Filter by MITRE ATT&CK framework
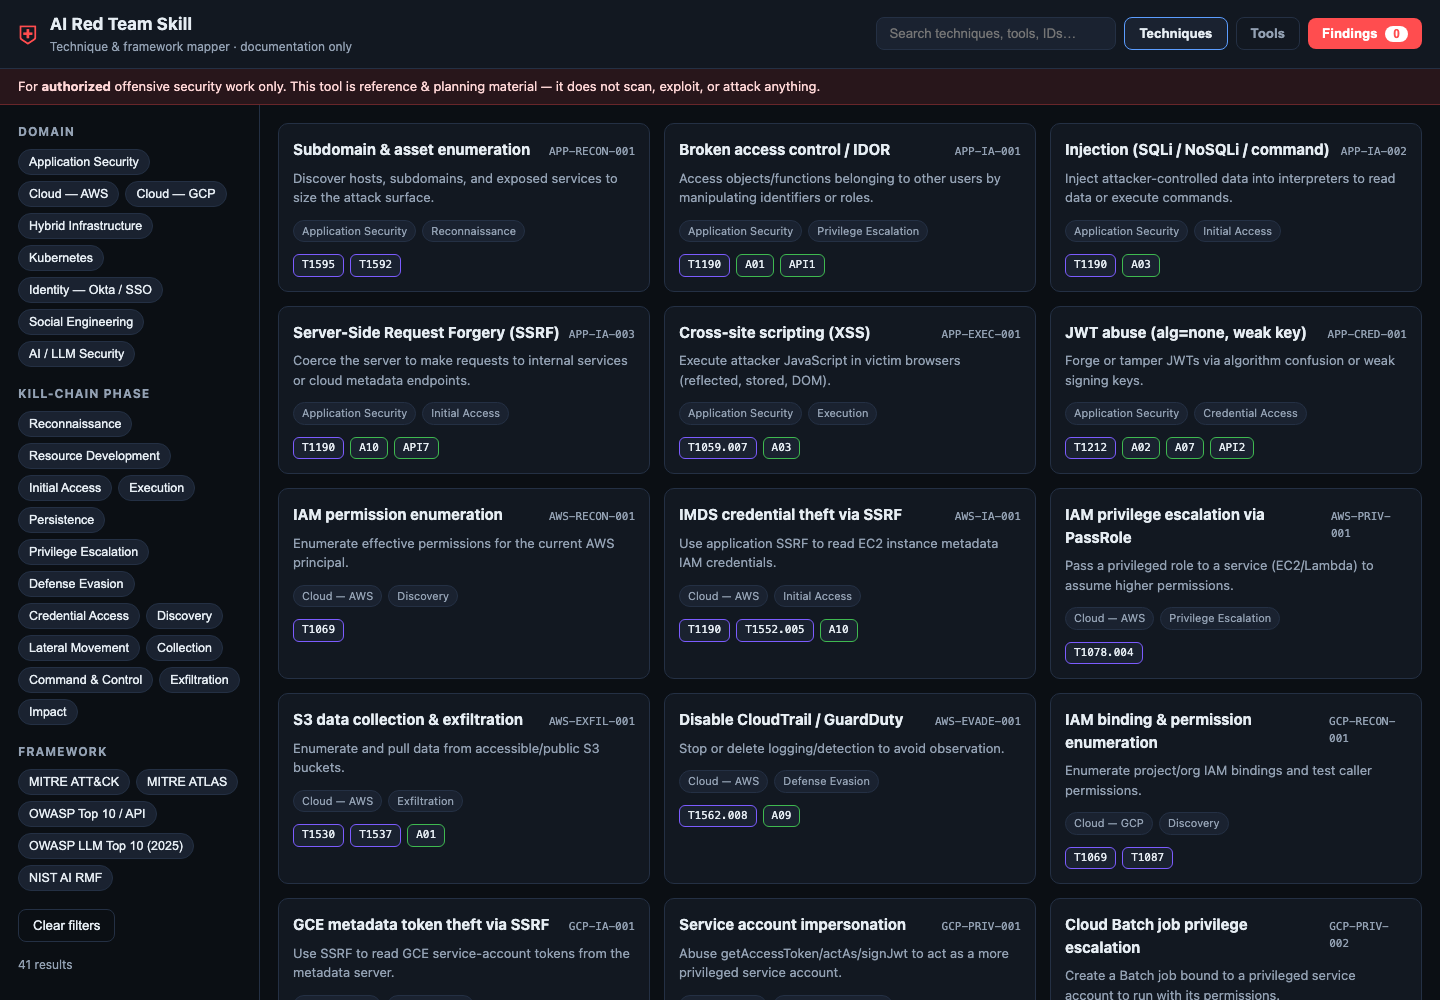 (x=74, y=782)
